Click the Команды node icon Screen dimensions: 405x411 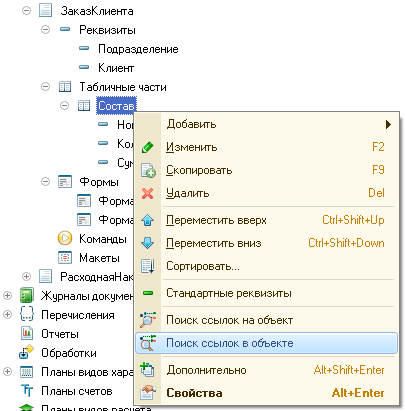pos(65,238)
